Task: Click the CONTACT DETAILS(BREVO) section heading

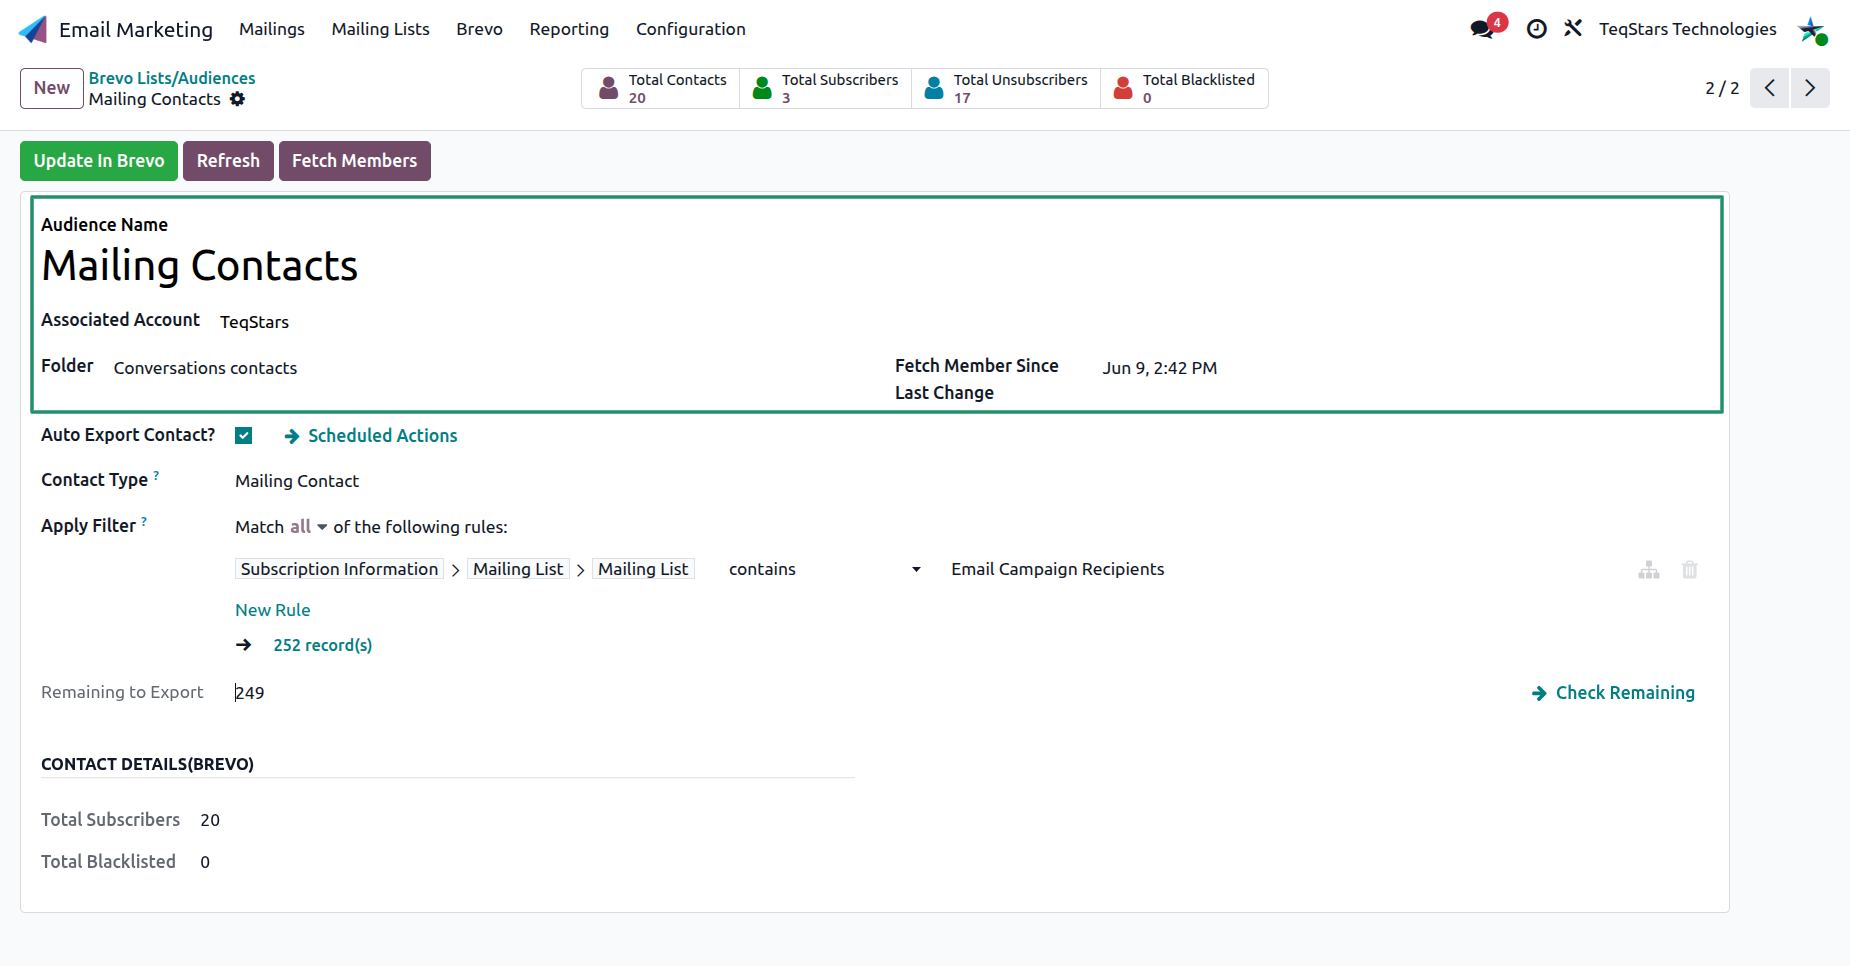Action: click(147, 764)
